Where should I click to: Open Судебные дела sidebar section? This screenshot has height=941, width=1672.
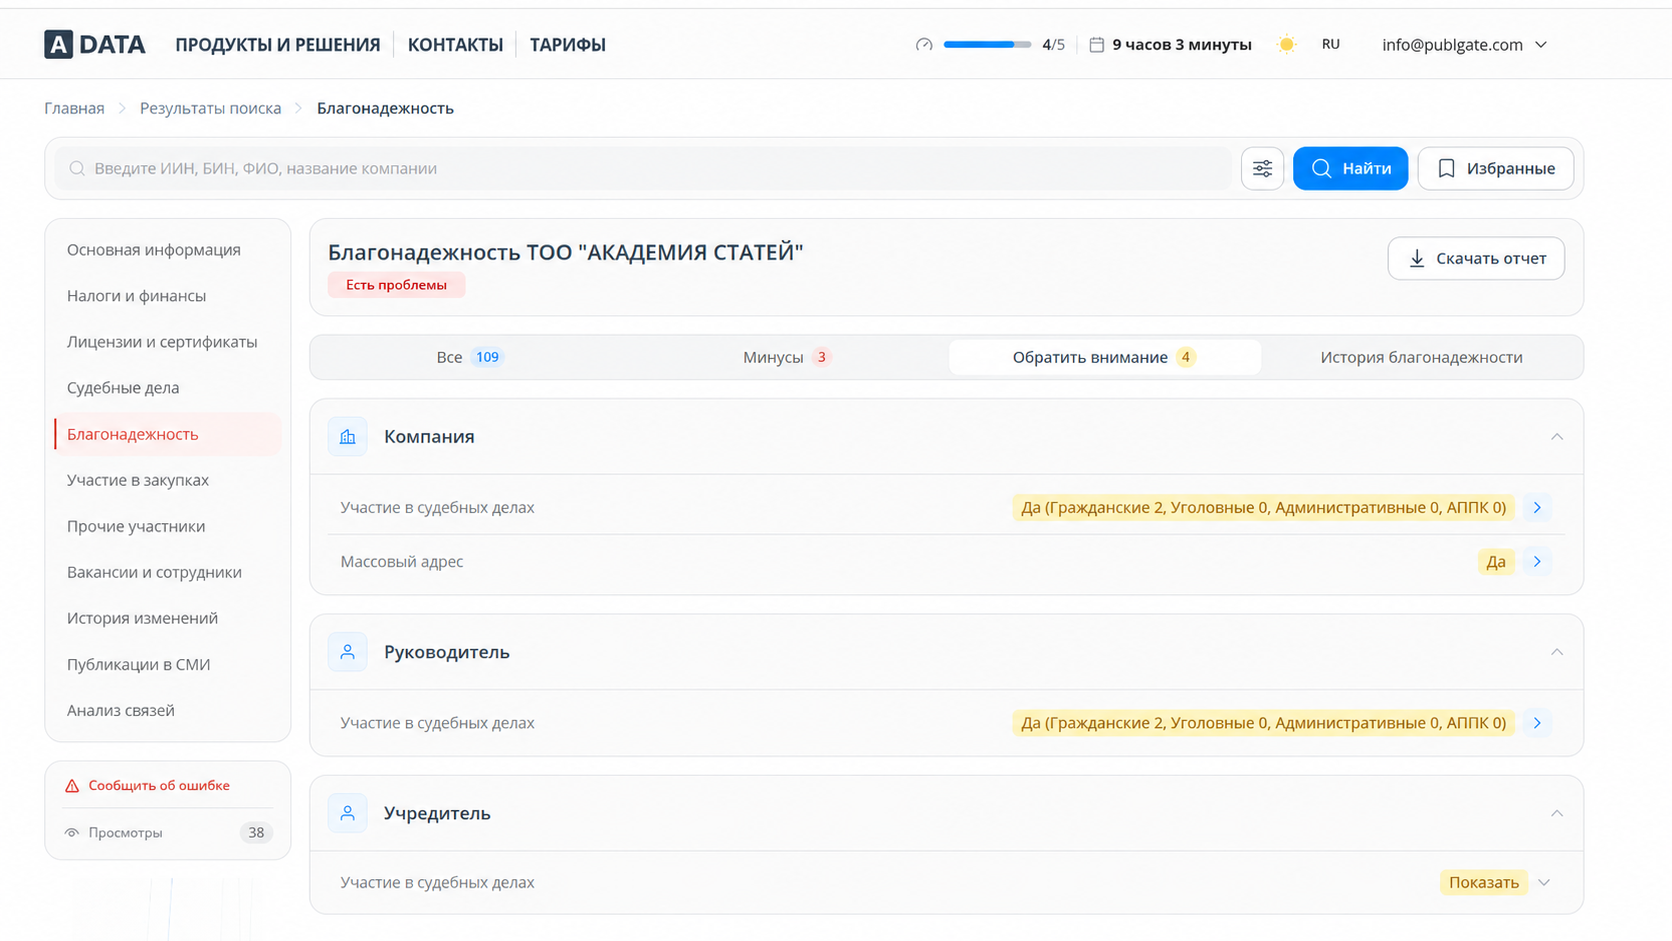[x=123, y=388]
